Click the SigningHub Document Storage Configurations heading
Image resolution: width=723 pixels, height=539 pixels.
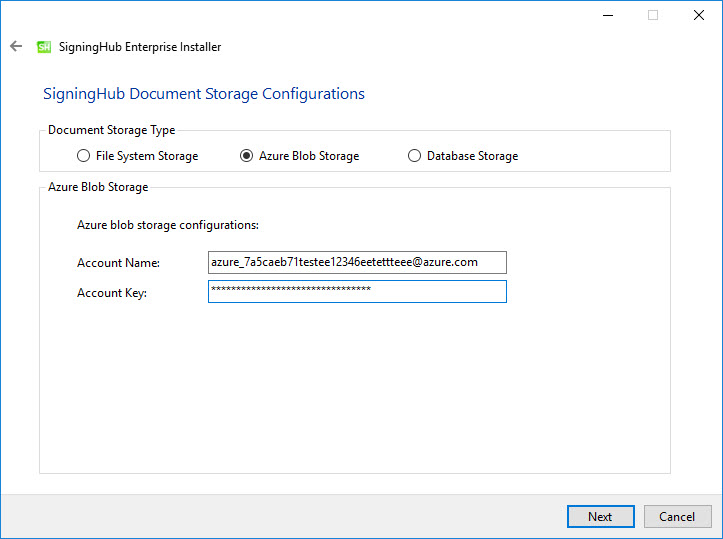click(204, 94)
